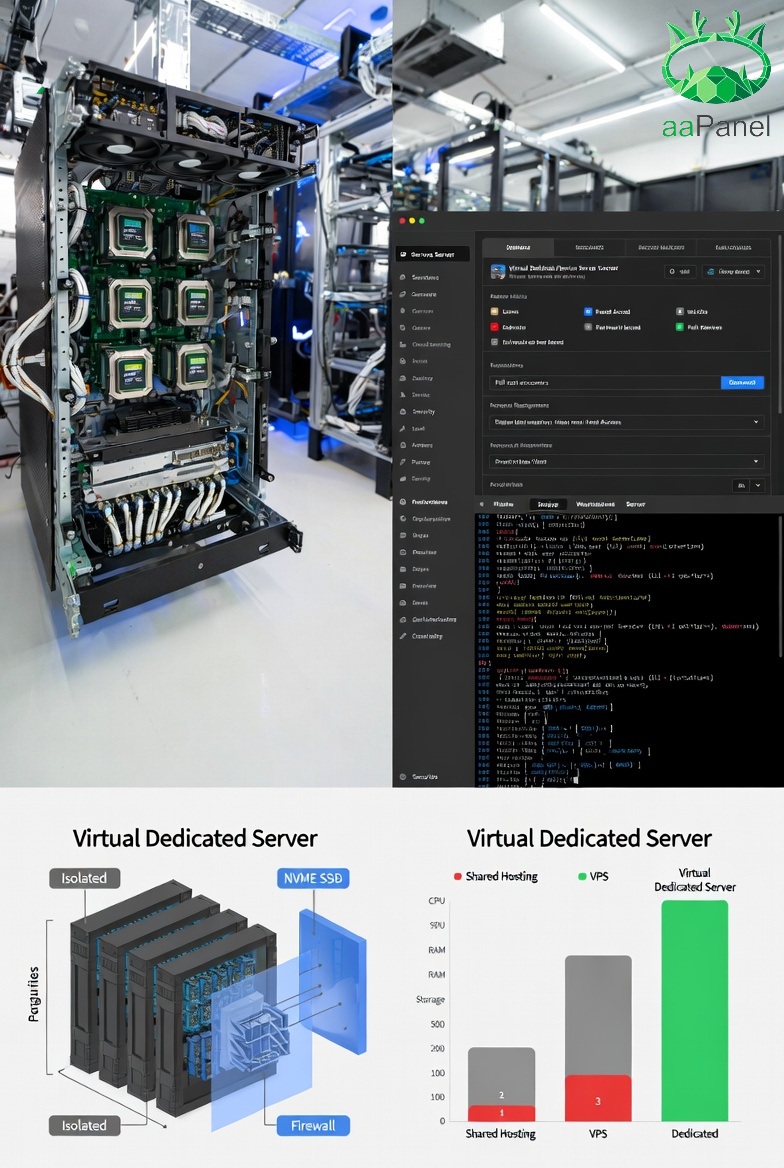
Task: Click the 'Shared Hosting' legend entry with red dot
Action: coord(496,876)
